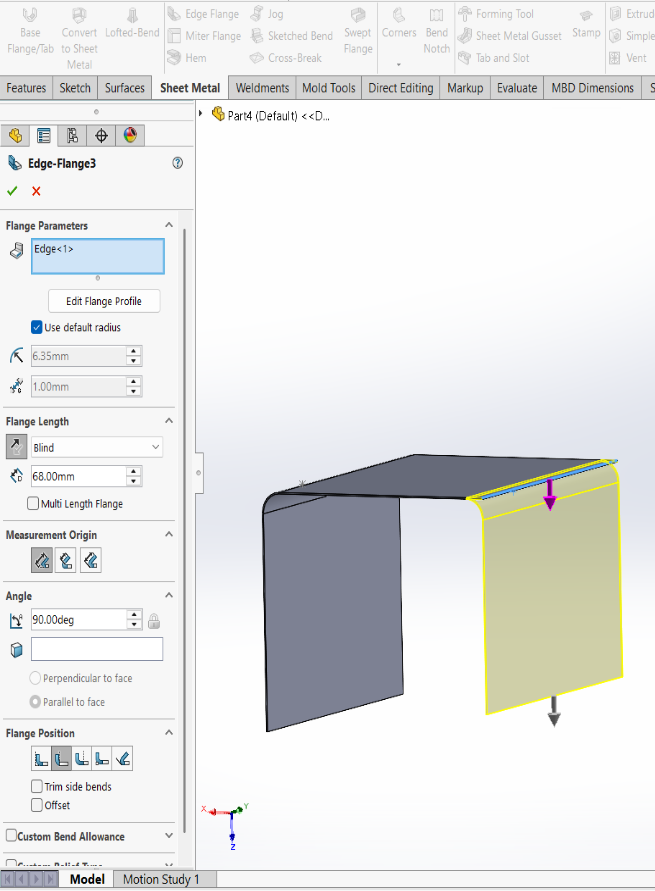Select Tangent Bend measurement origin

click(91, 561)
